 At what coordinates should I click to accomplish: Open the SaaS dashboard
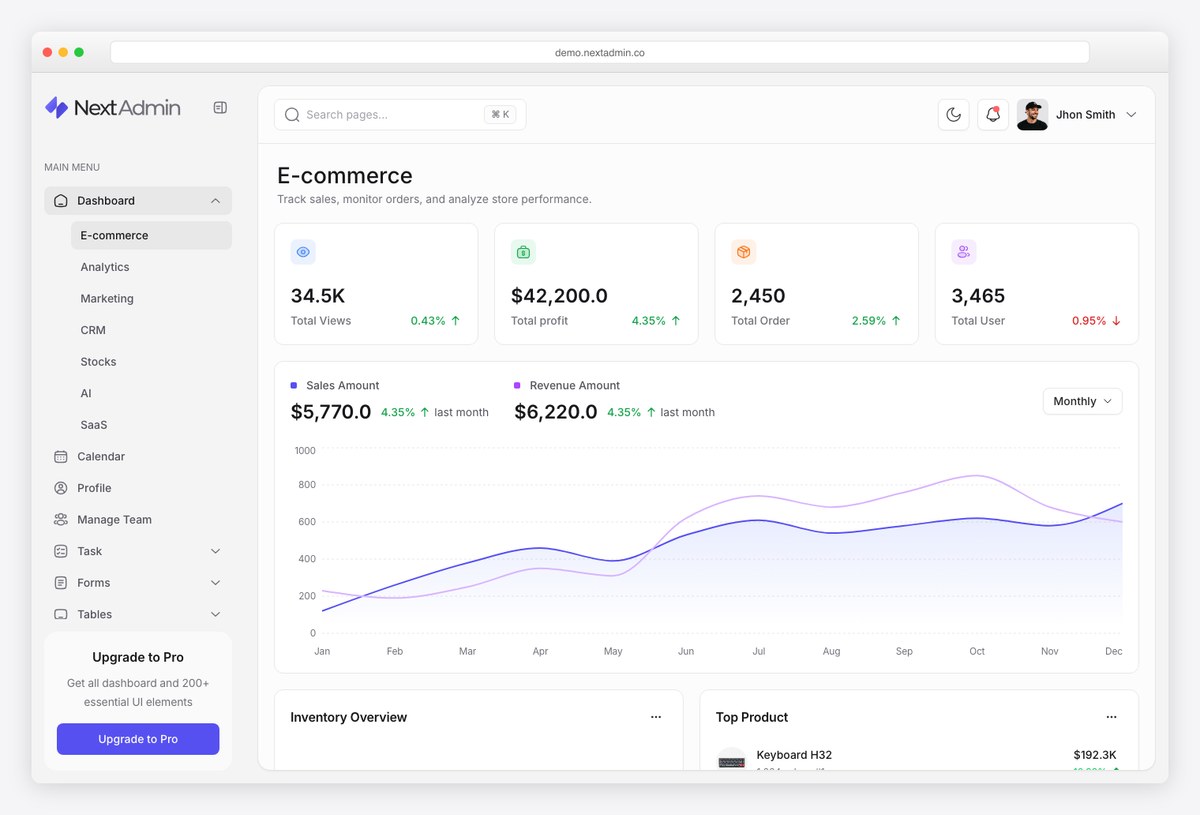tap(94, 425)
